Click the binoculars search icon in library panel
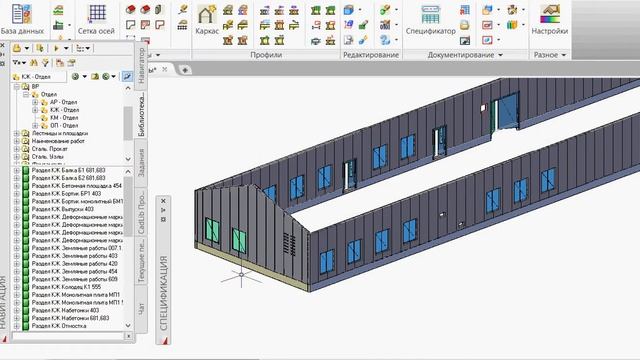 point(34,63)
